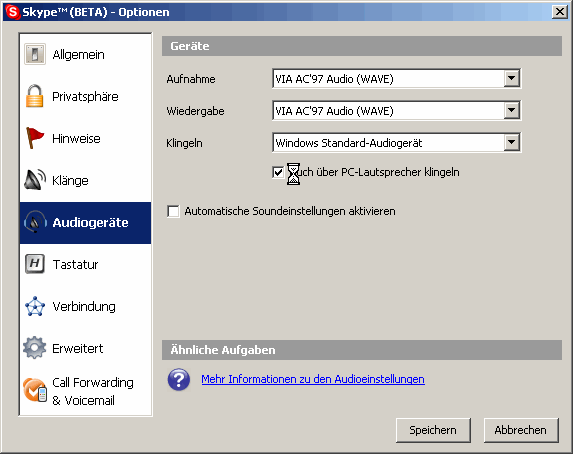
Task: Show the Erweitert section
Action: 86,348
